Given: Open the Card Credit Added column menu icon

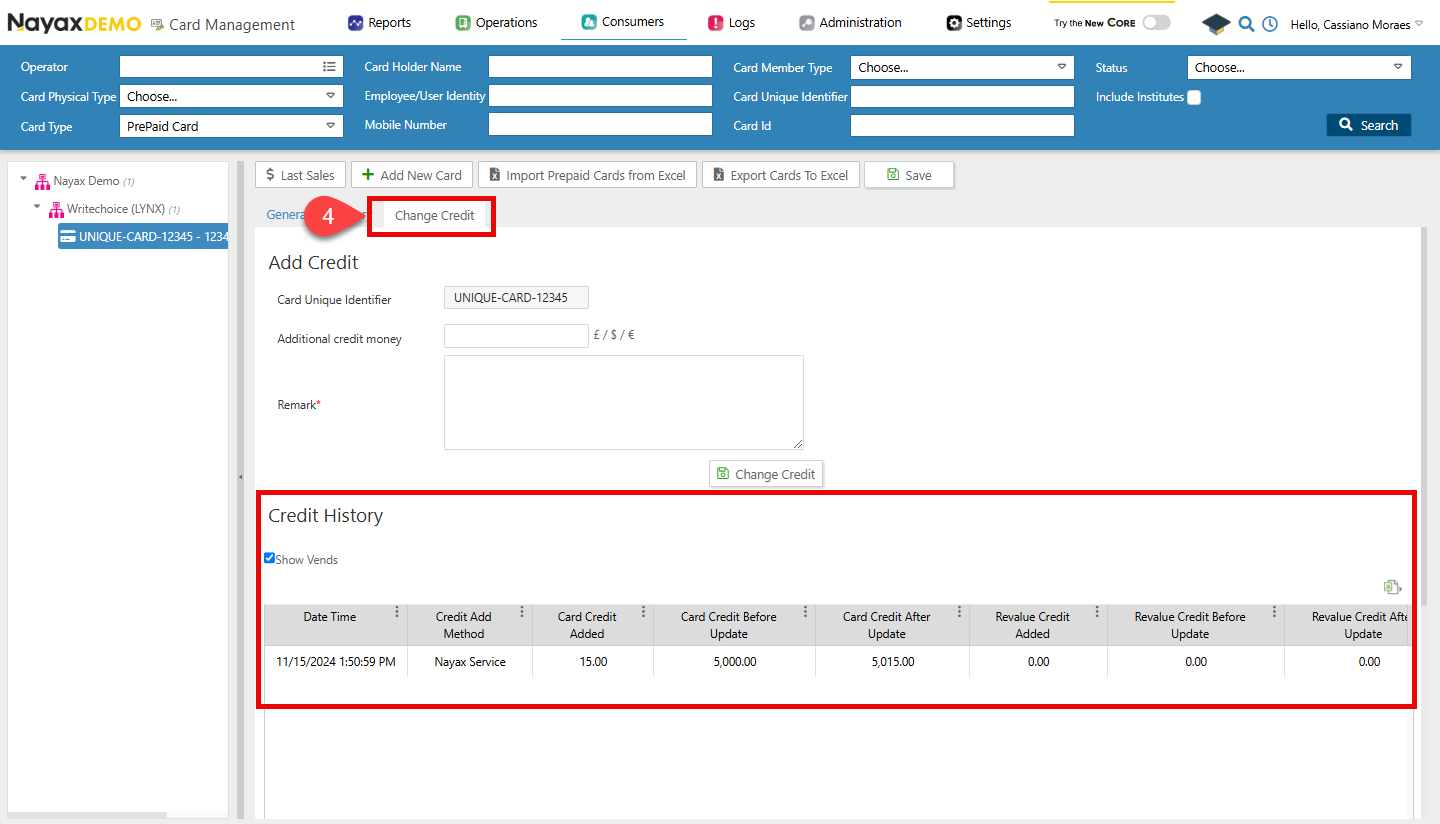Looking at the screenshot, I should click(x=643, y=612).
